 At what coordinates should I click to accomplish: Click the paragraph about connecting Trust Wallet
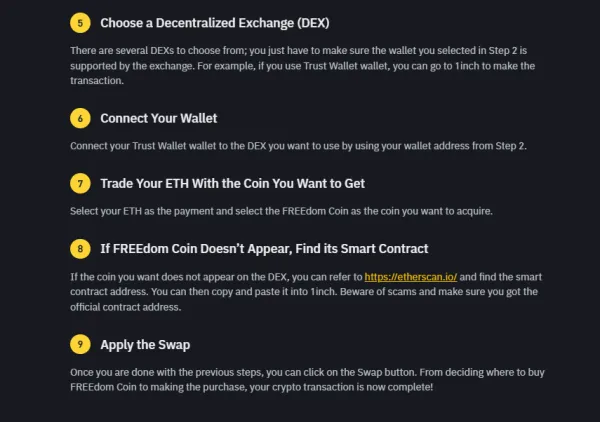pos(298,145)
